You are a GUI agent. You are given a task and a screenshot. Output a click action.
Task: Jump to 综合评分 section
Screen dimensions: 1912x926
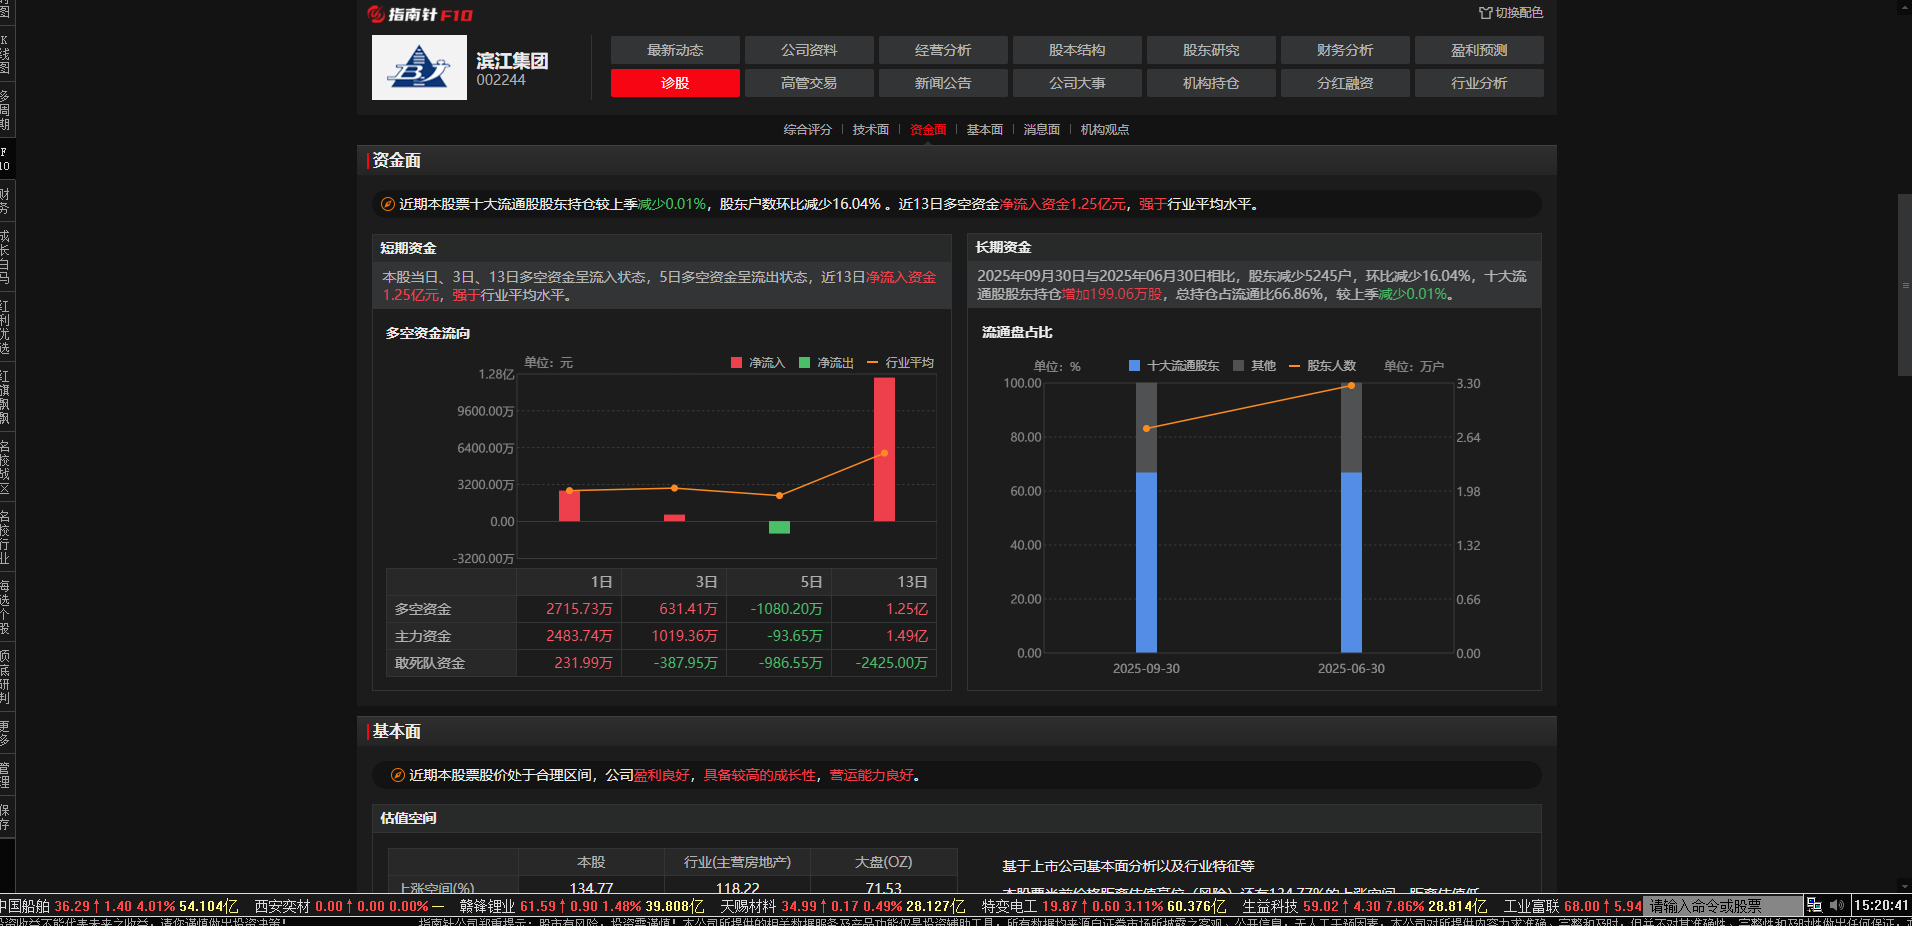click(807, 130)
